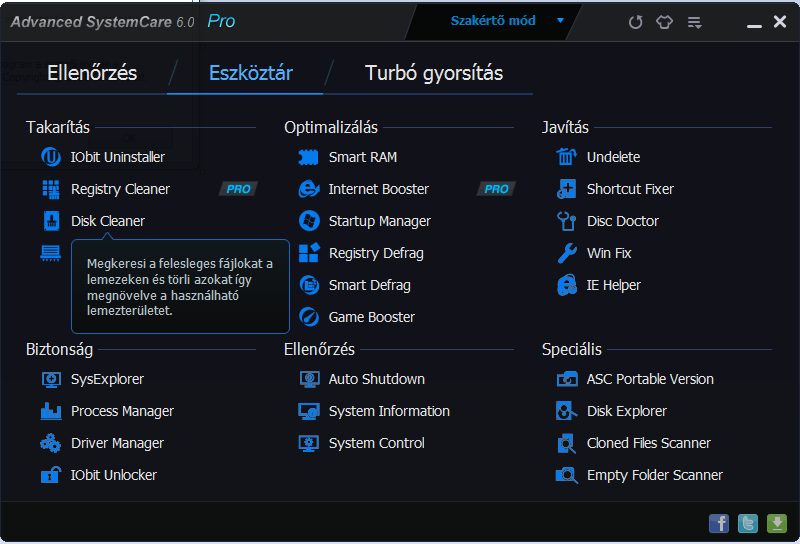Image resolution: width=800 pixels, height=544 pixels.
Task: Select the Eszköztár tab
Action: [x=251, y=73]
